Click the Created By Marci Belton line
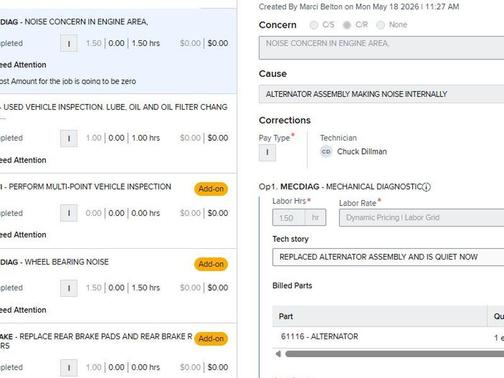This screenshot has width=504, height=378. point(359,7)
